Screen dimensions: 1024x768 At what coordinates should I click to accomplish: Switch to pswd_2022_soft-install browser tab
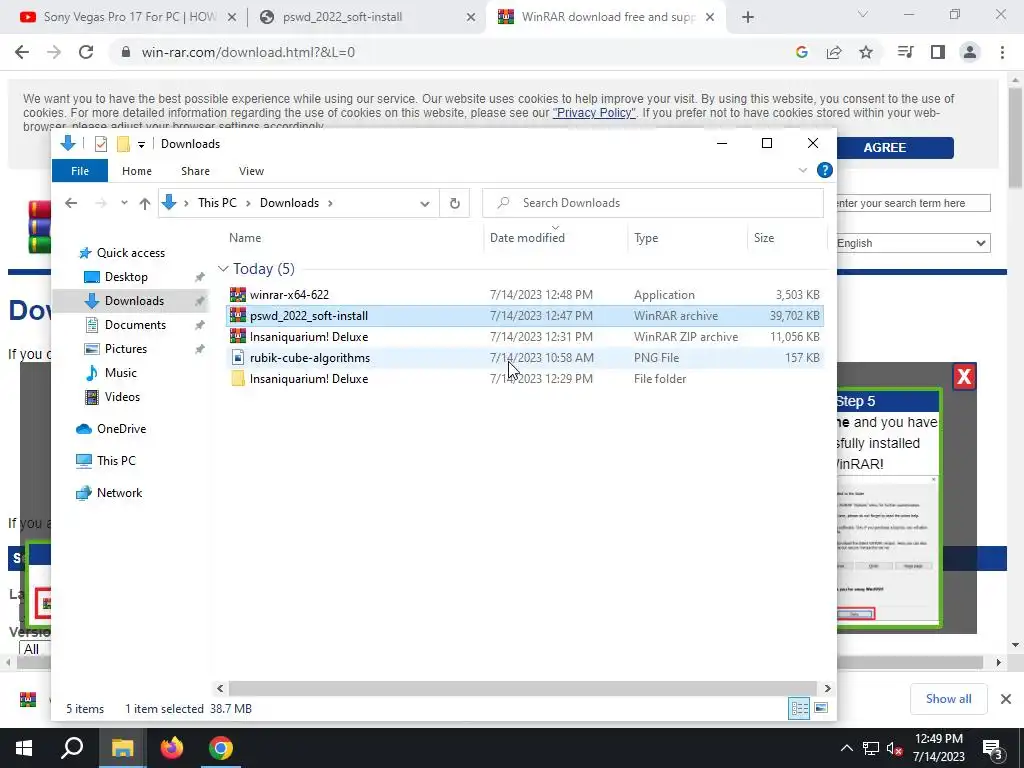pos(342,17)
